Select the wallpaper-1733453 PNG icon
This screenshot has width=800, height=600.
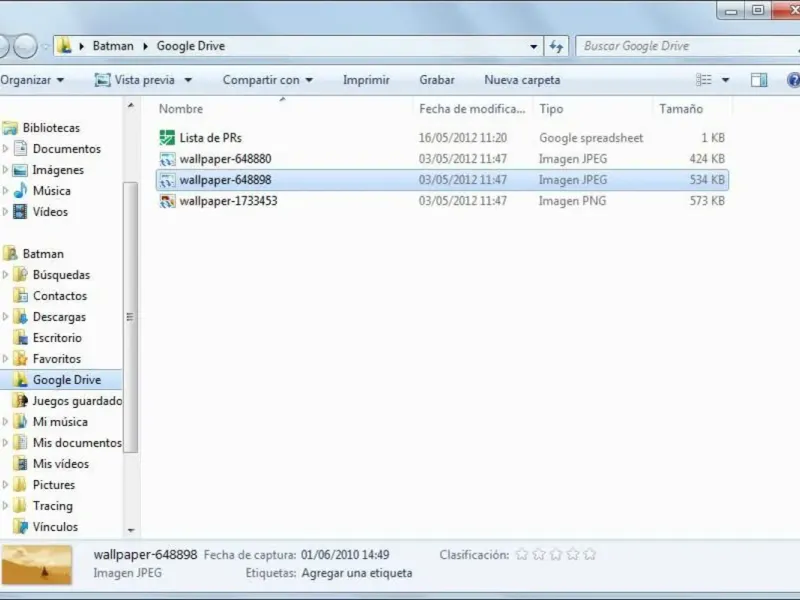[167, 201]
